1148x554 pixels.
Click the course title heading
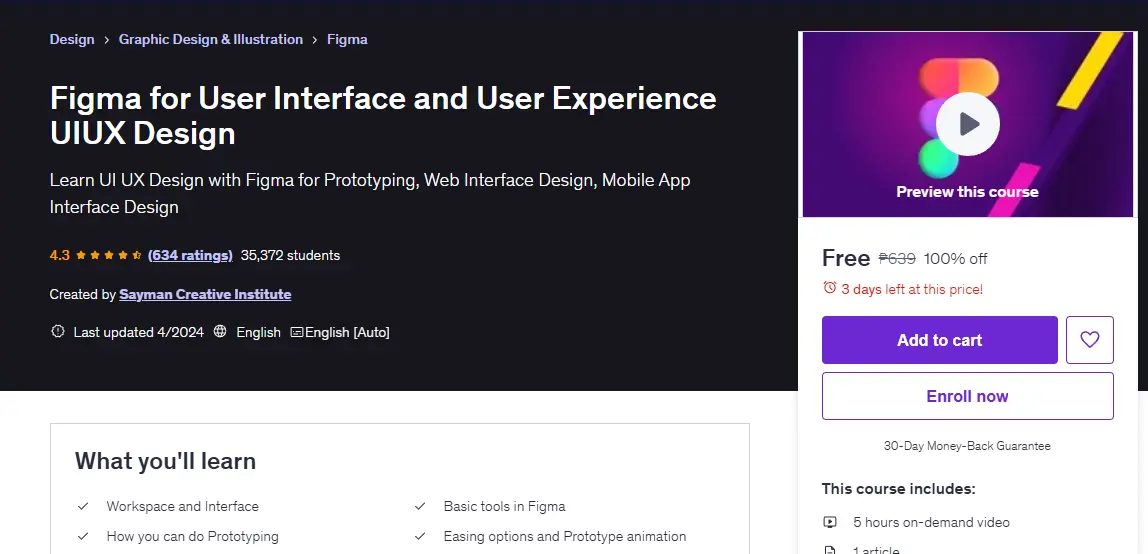[383, 116]
